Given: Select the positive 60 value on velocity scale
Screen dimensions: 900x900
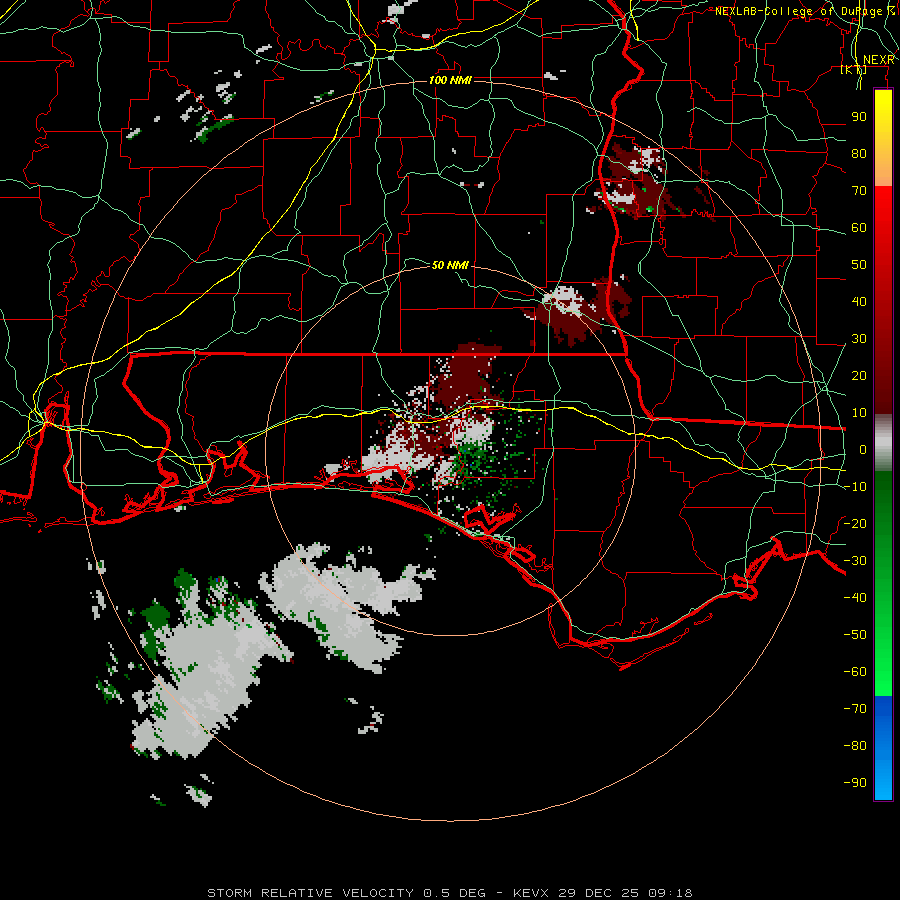Looking at the screenshot, I should pyautogui.click(x=859, y=227).
